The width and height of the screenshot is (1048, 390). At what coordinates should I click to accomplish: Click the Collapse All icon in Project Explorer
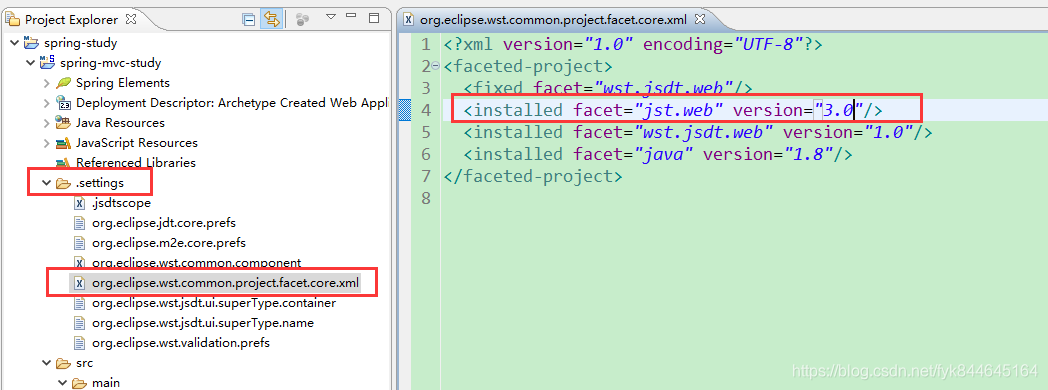(x=249, y=19)
